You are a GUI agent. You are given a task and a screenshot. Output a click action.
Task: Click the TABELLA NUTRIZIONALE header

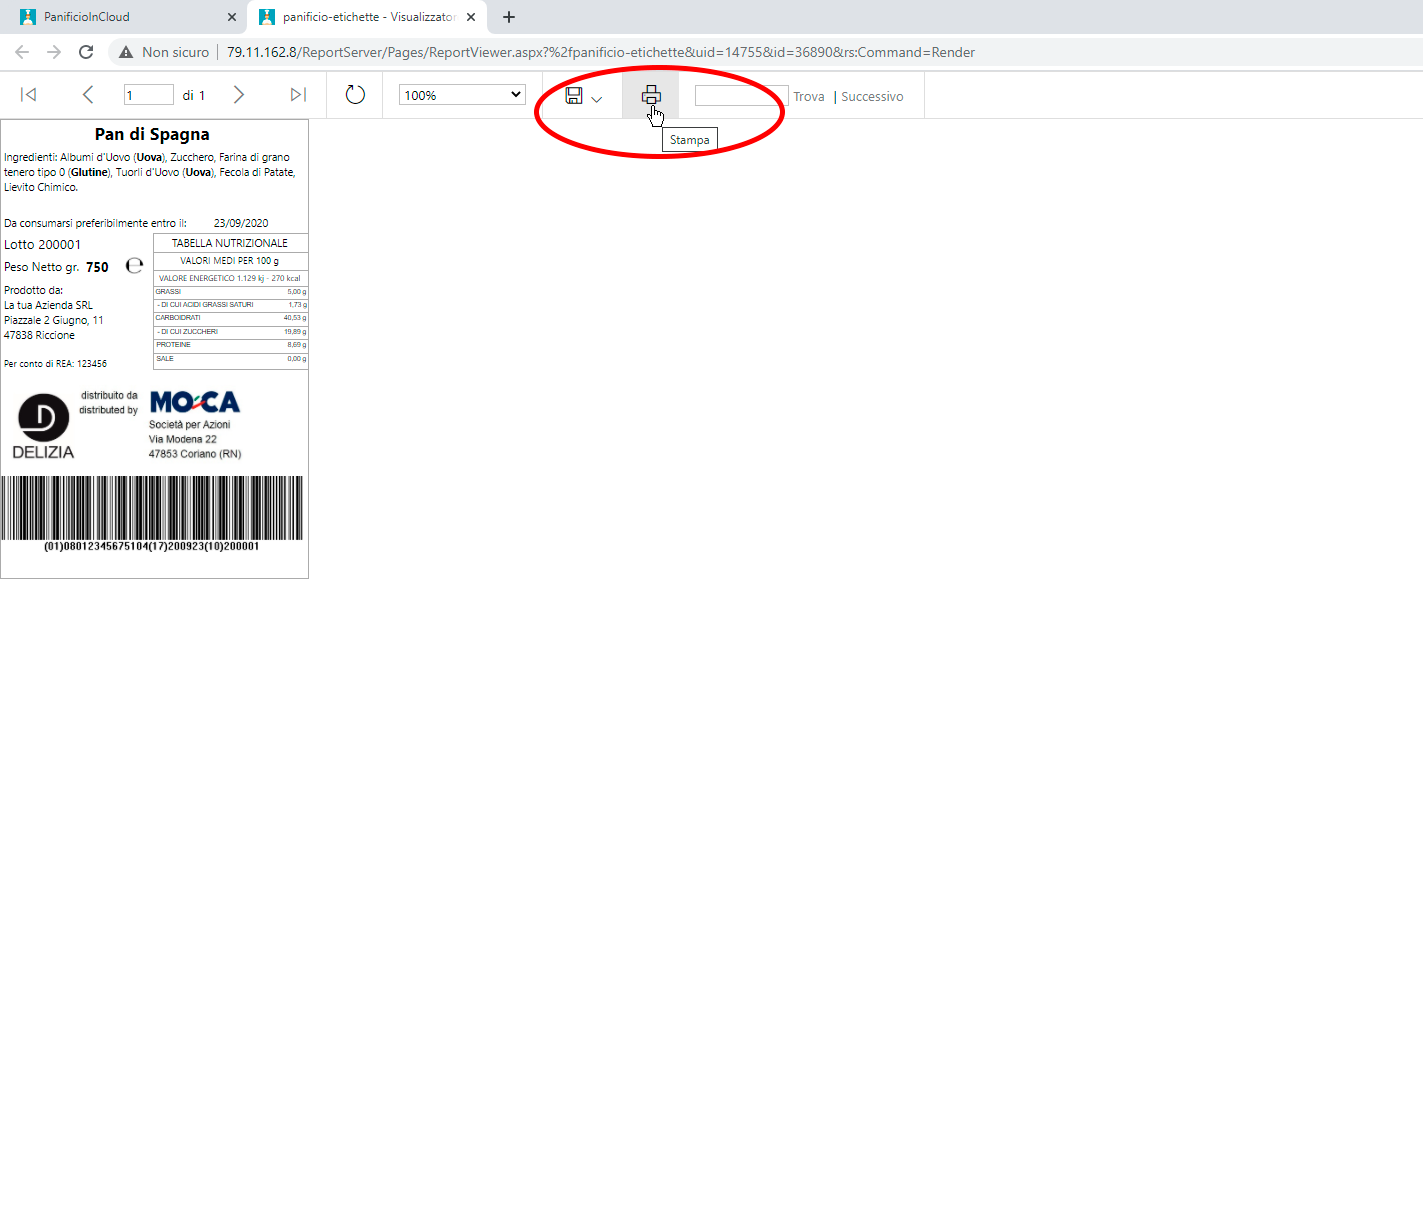230,243
